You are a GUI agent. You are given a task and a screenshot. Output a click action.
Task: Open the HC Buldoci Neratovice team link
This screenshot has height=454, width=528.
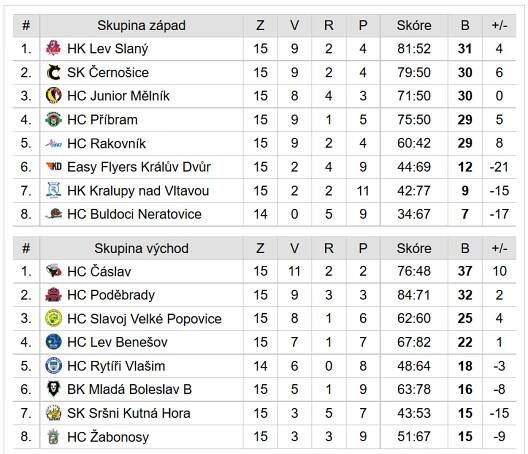click(x=134, y=214)
